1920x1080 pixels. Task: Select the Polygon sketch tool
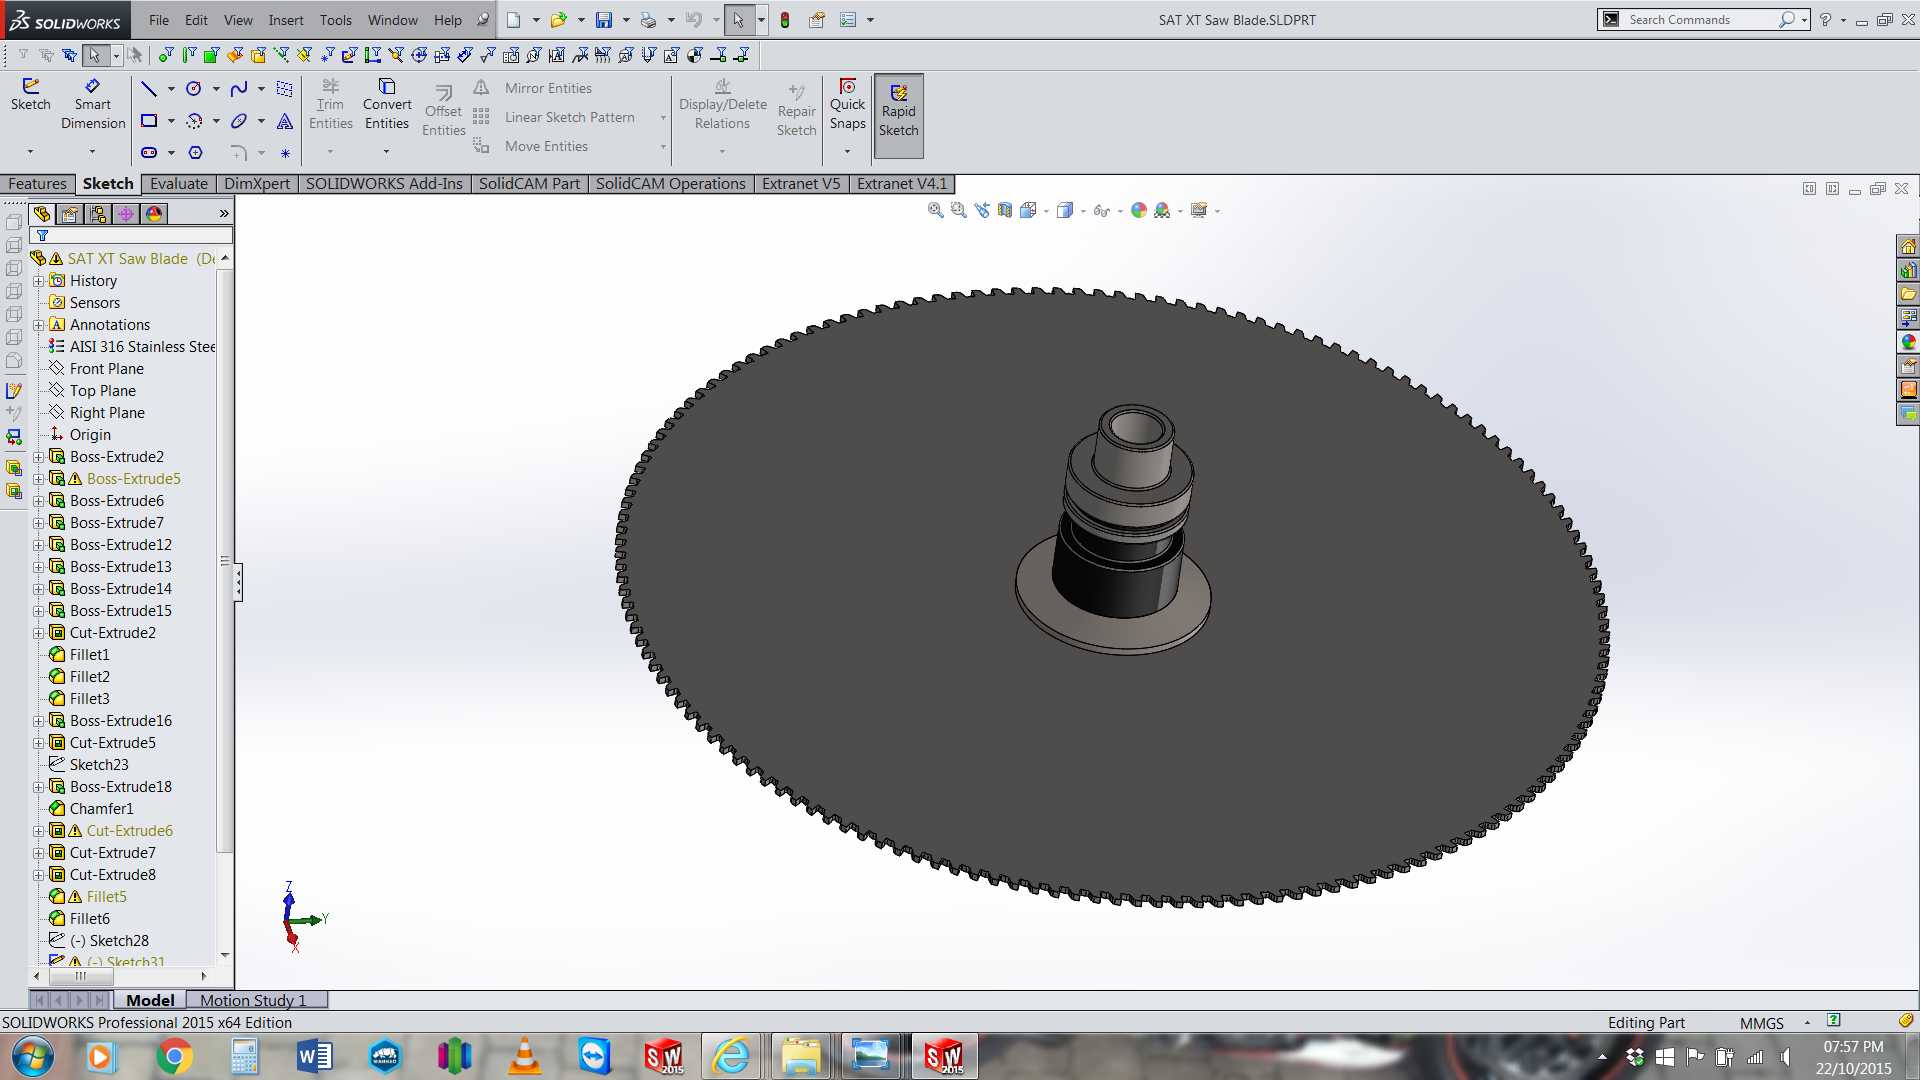(x=196, y=153)
